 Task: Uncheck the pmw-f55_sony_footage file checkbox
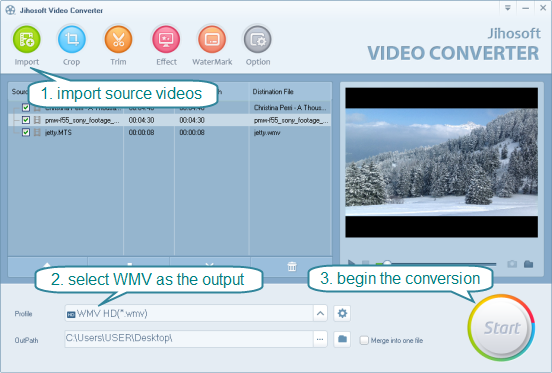click(x=26, y=120)
